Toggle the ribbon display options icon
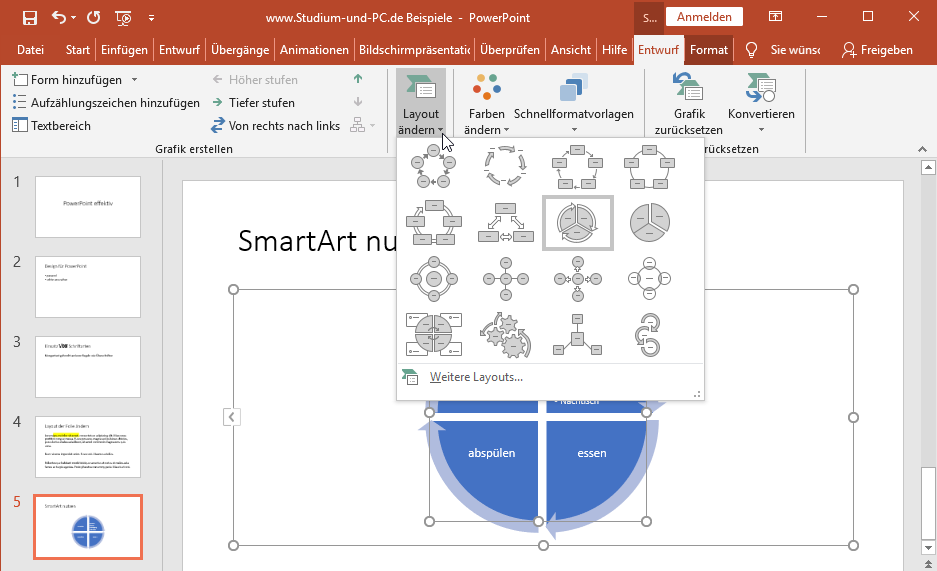Viewport: 937px width, 571px height. pos(775,17)
